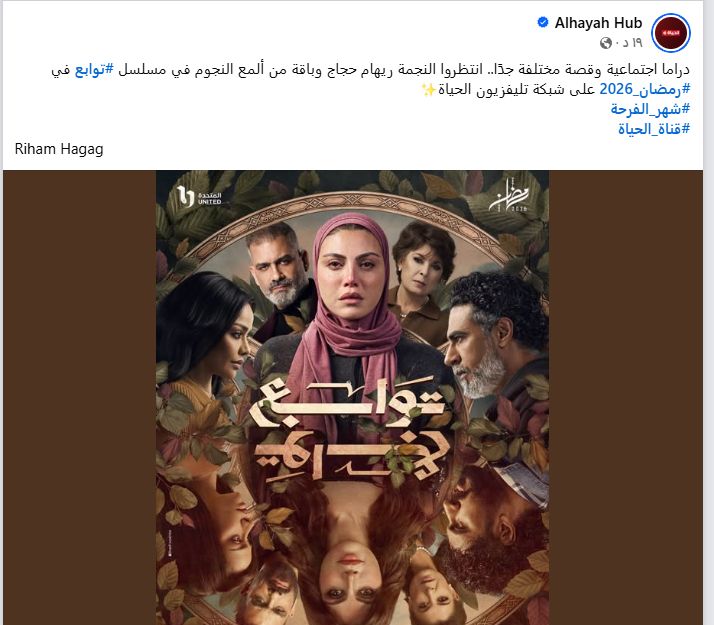Click the blue verified badge beside Alhayah Hub
714x625 pixels.
543,22
